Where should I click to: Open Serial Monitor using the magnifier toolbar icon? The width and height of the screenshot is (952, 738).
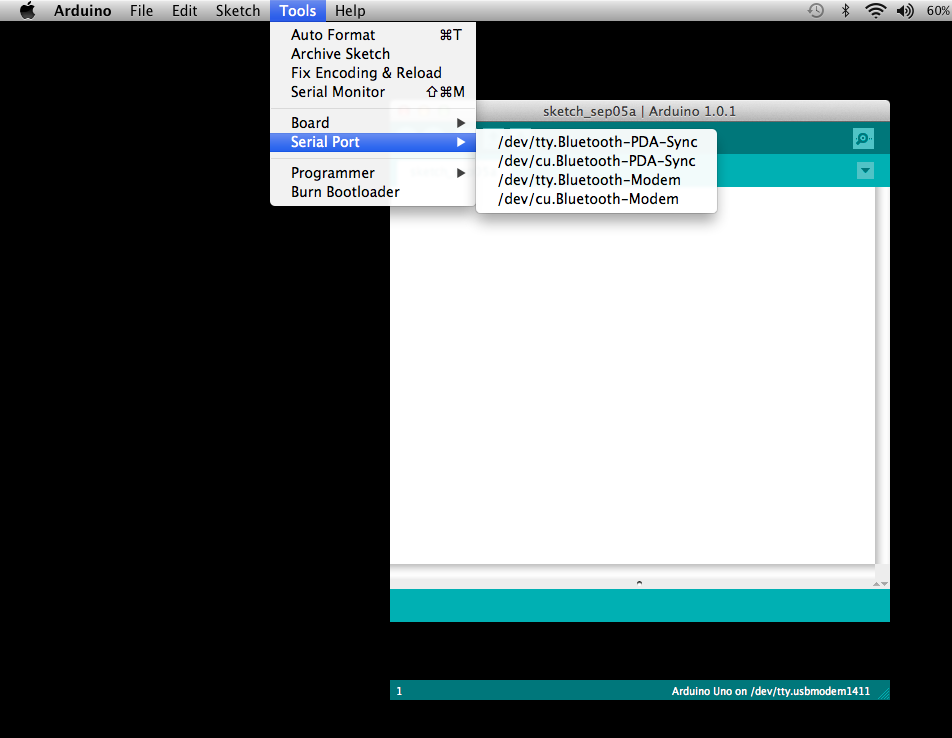[x=862, y=138]
